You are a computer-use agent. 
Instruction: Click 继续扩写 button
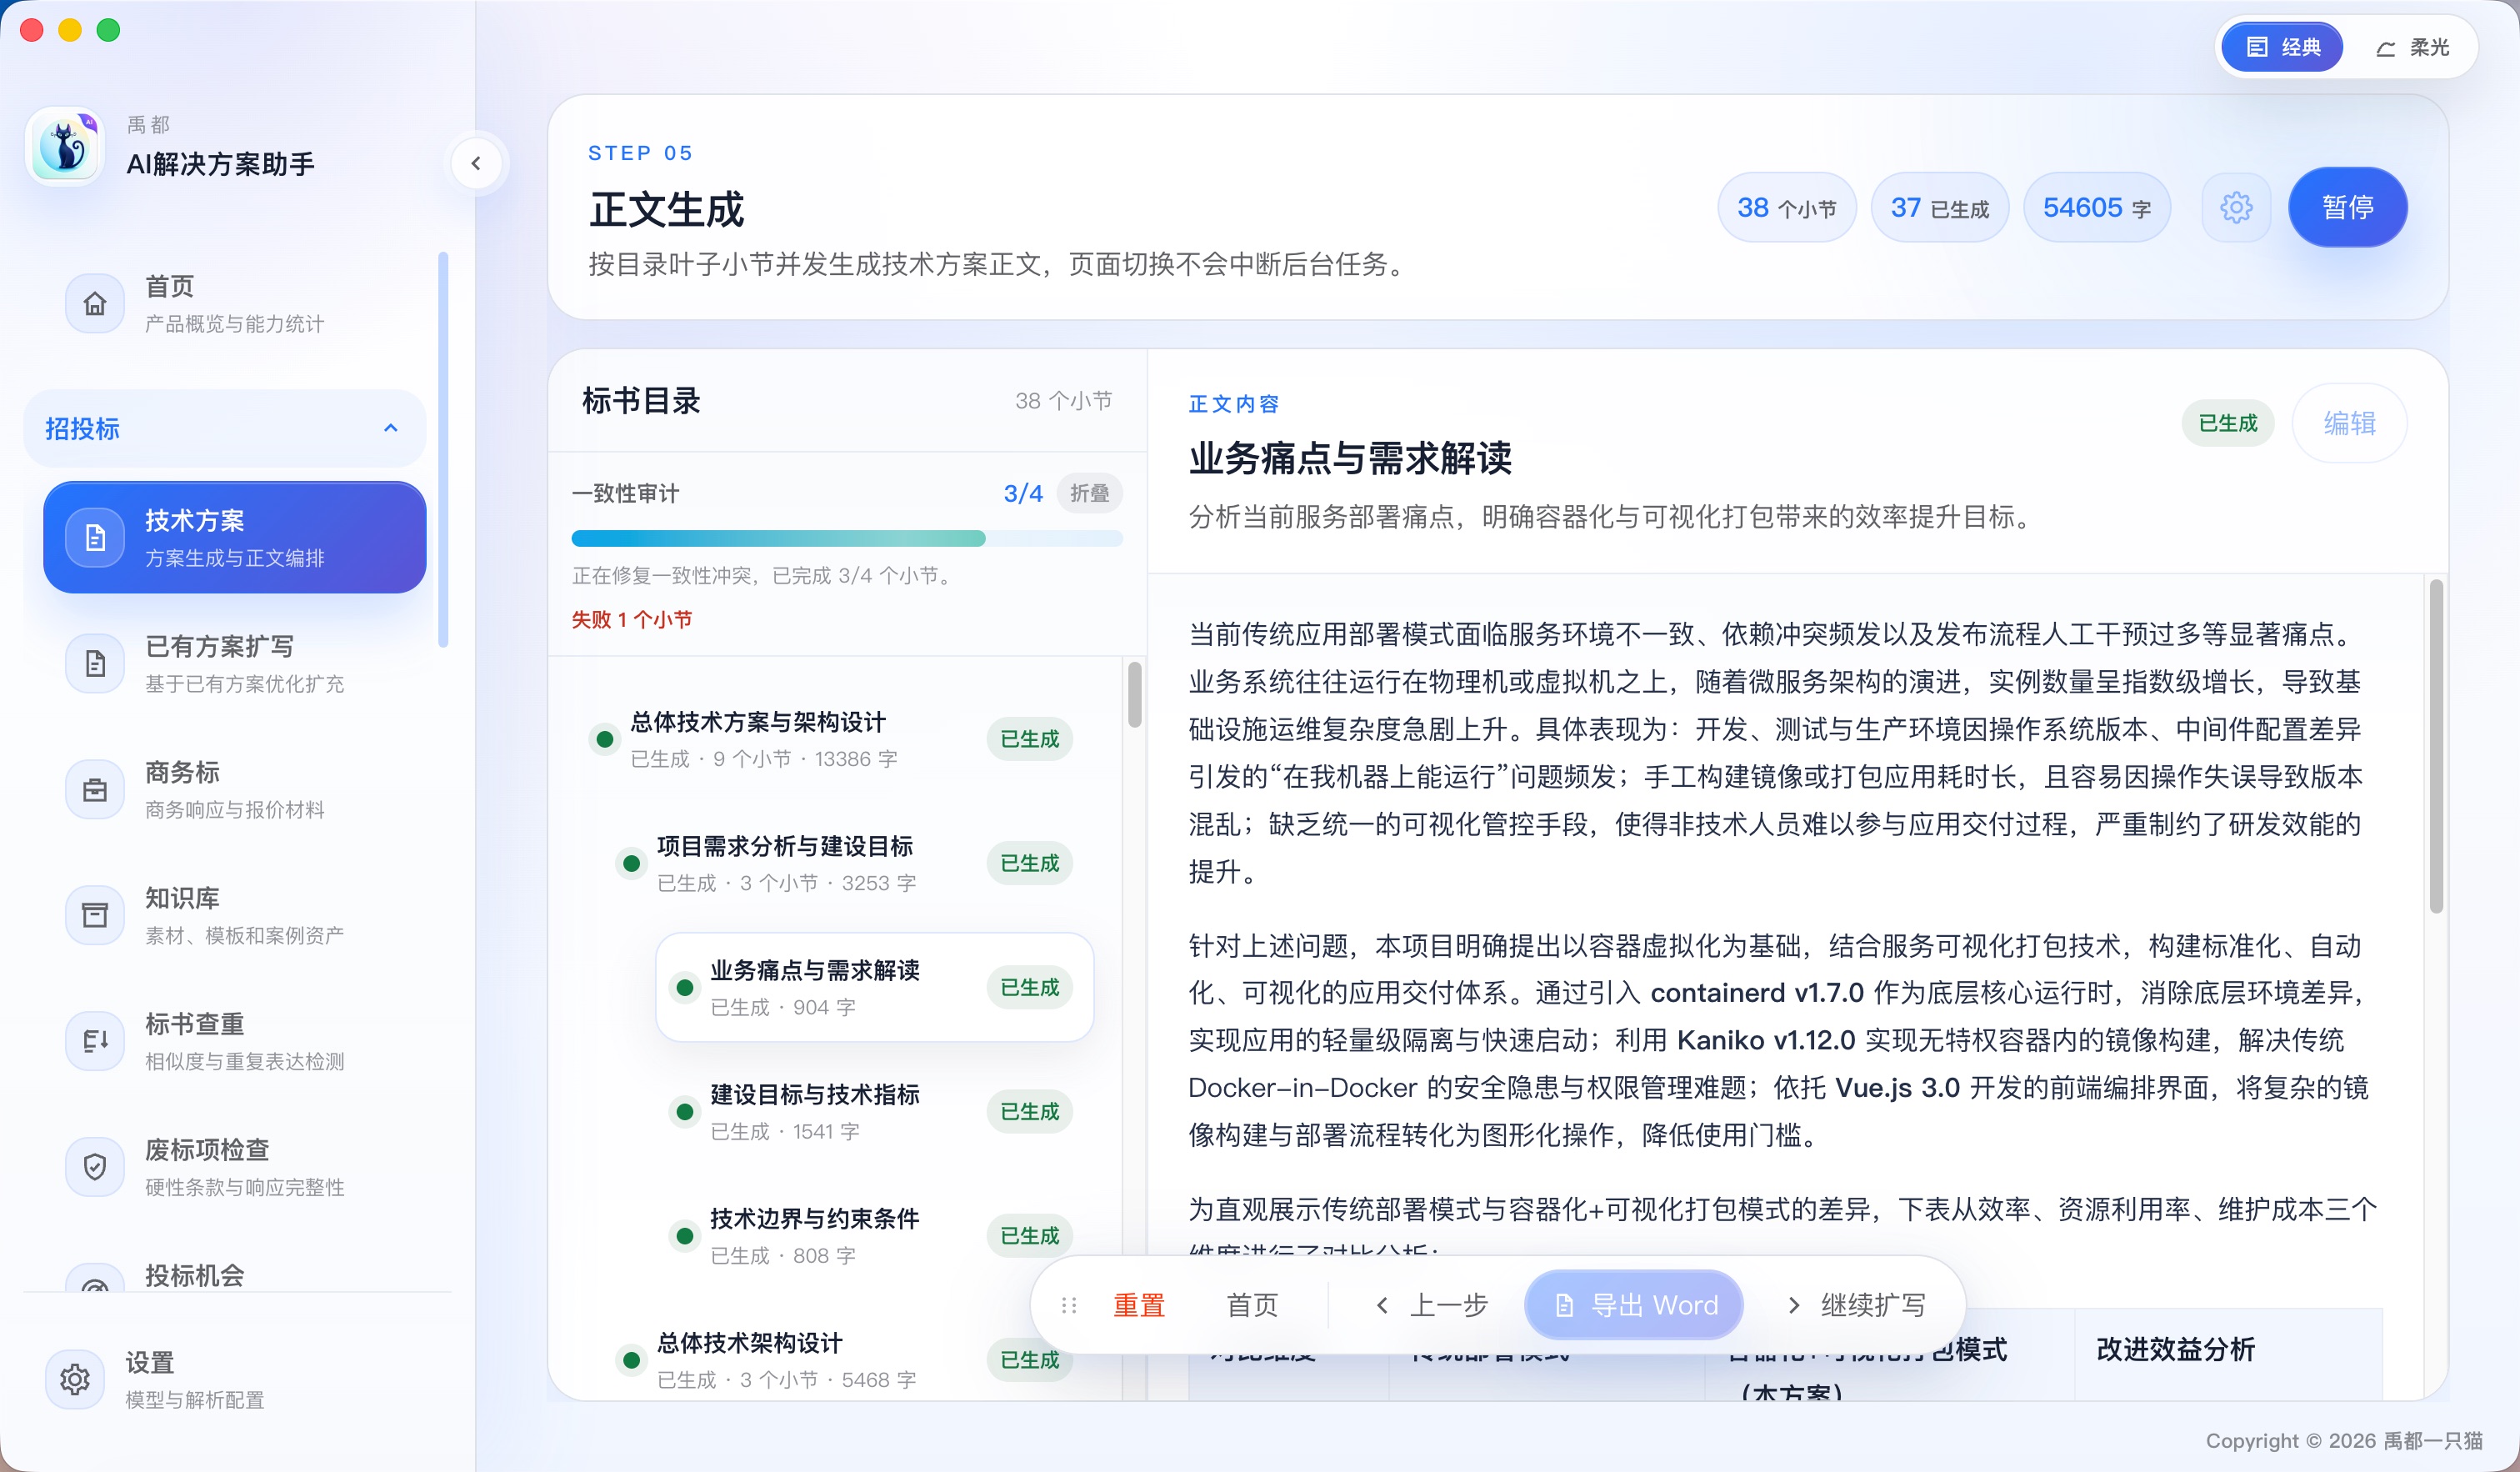pyautogui.click(x=1855, y=1305)
